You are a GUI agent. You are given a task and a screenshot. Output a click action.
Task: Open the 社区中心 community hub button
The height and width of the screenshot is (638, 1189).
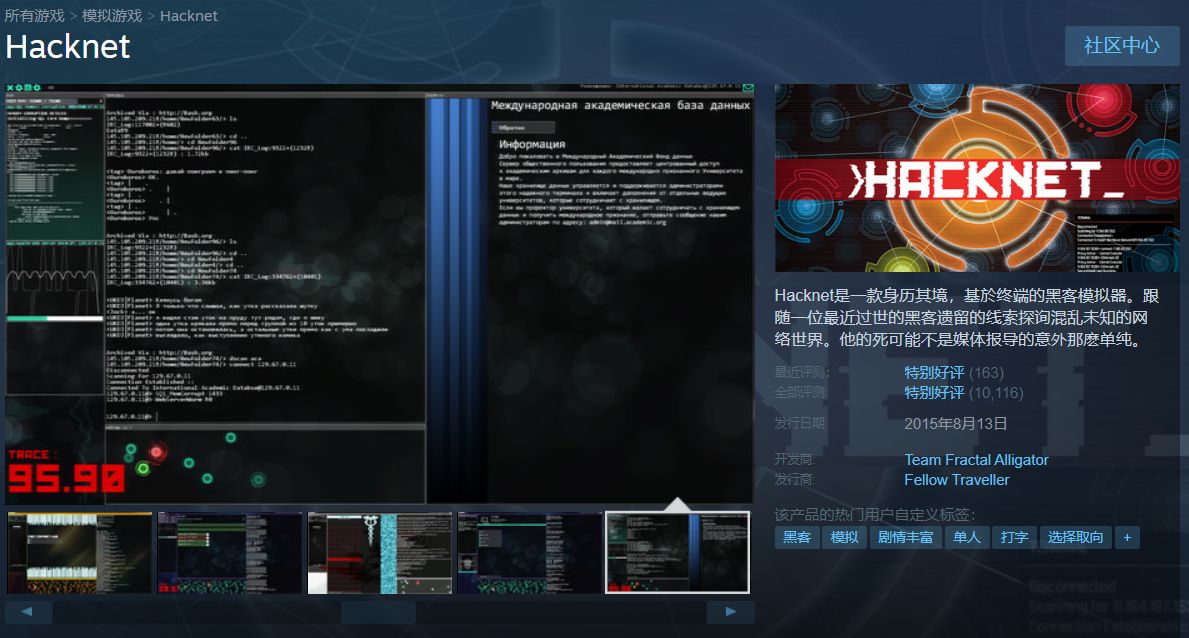click(1122, 46)
